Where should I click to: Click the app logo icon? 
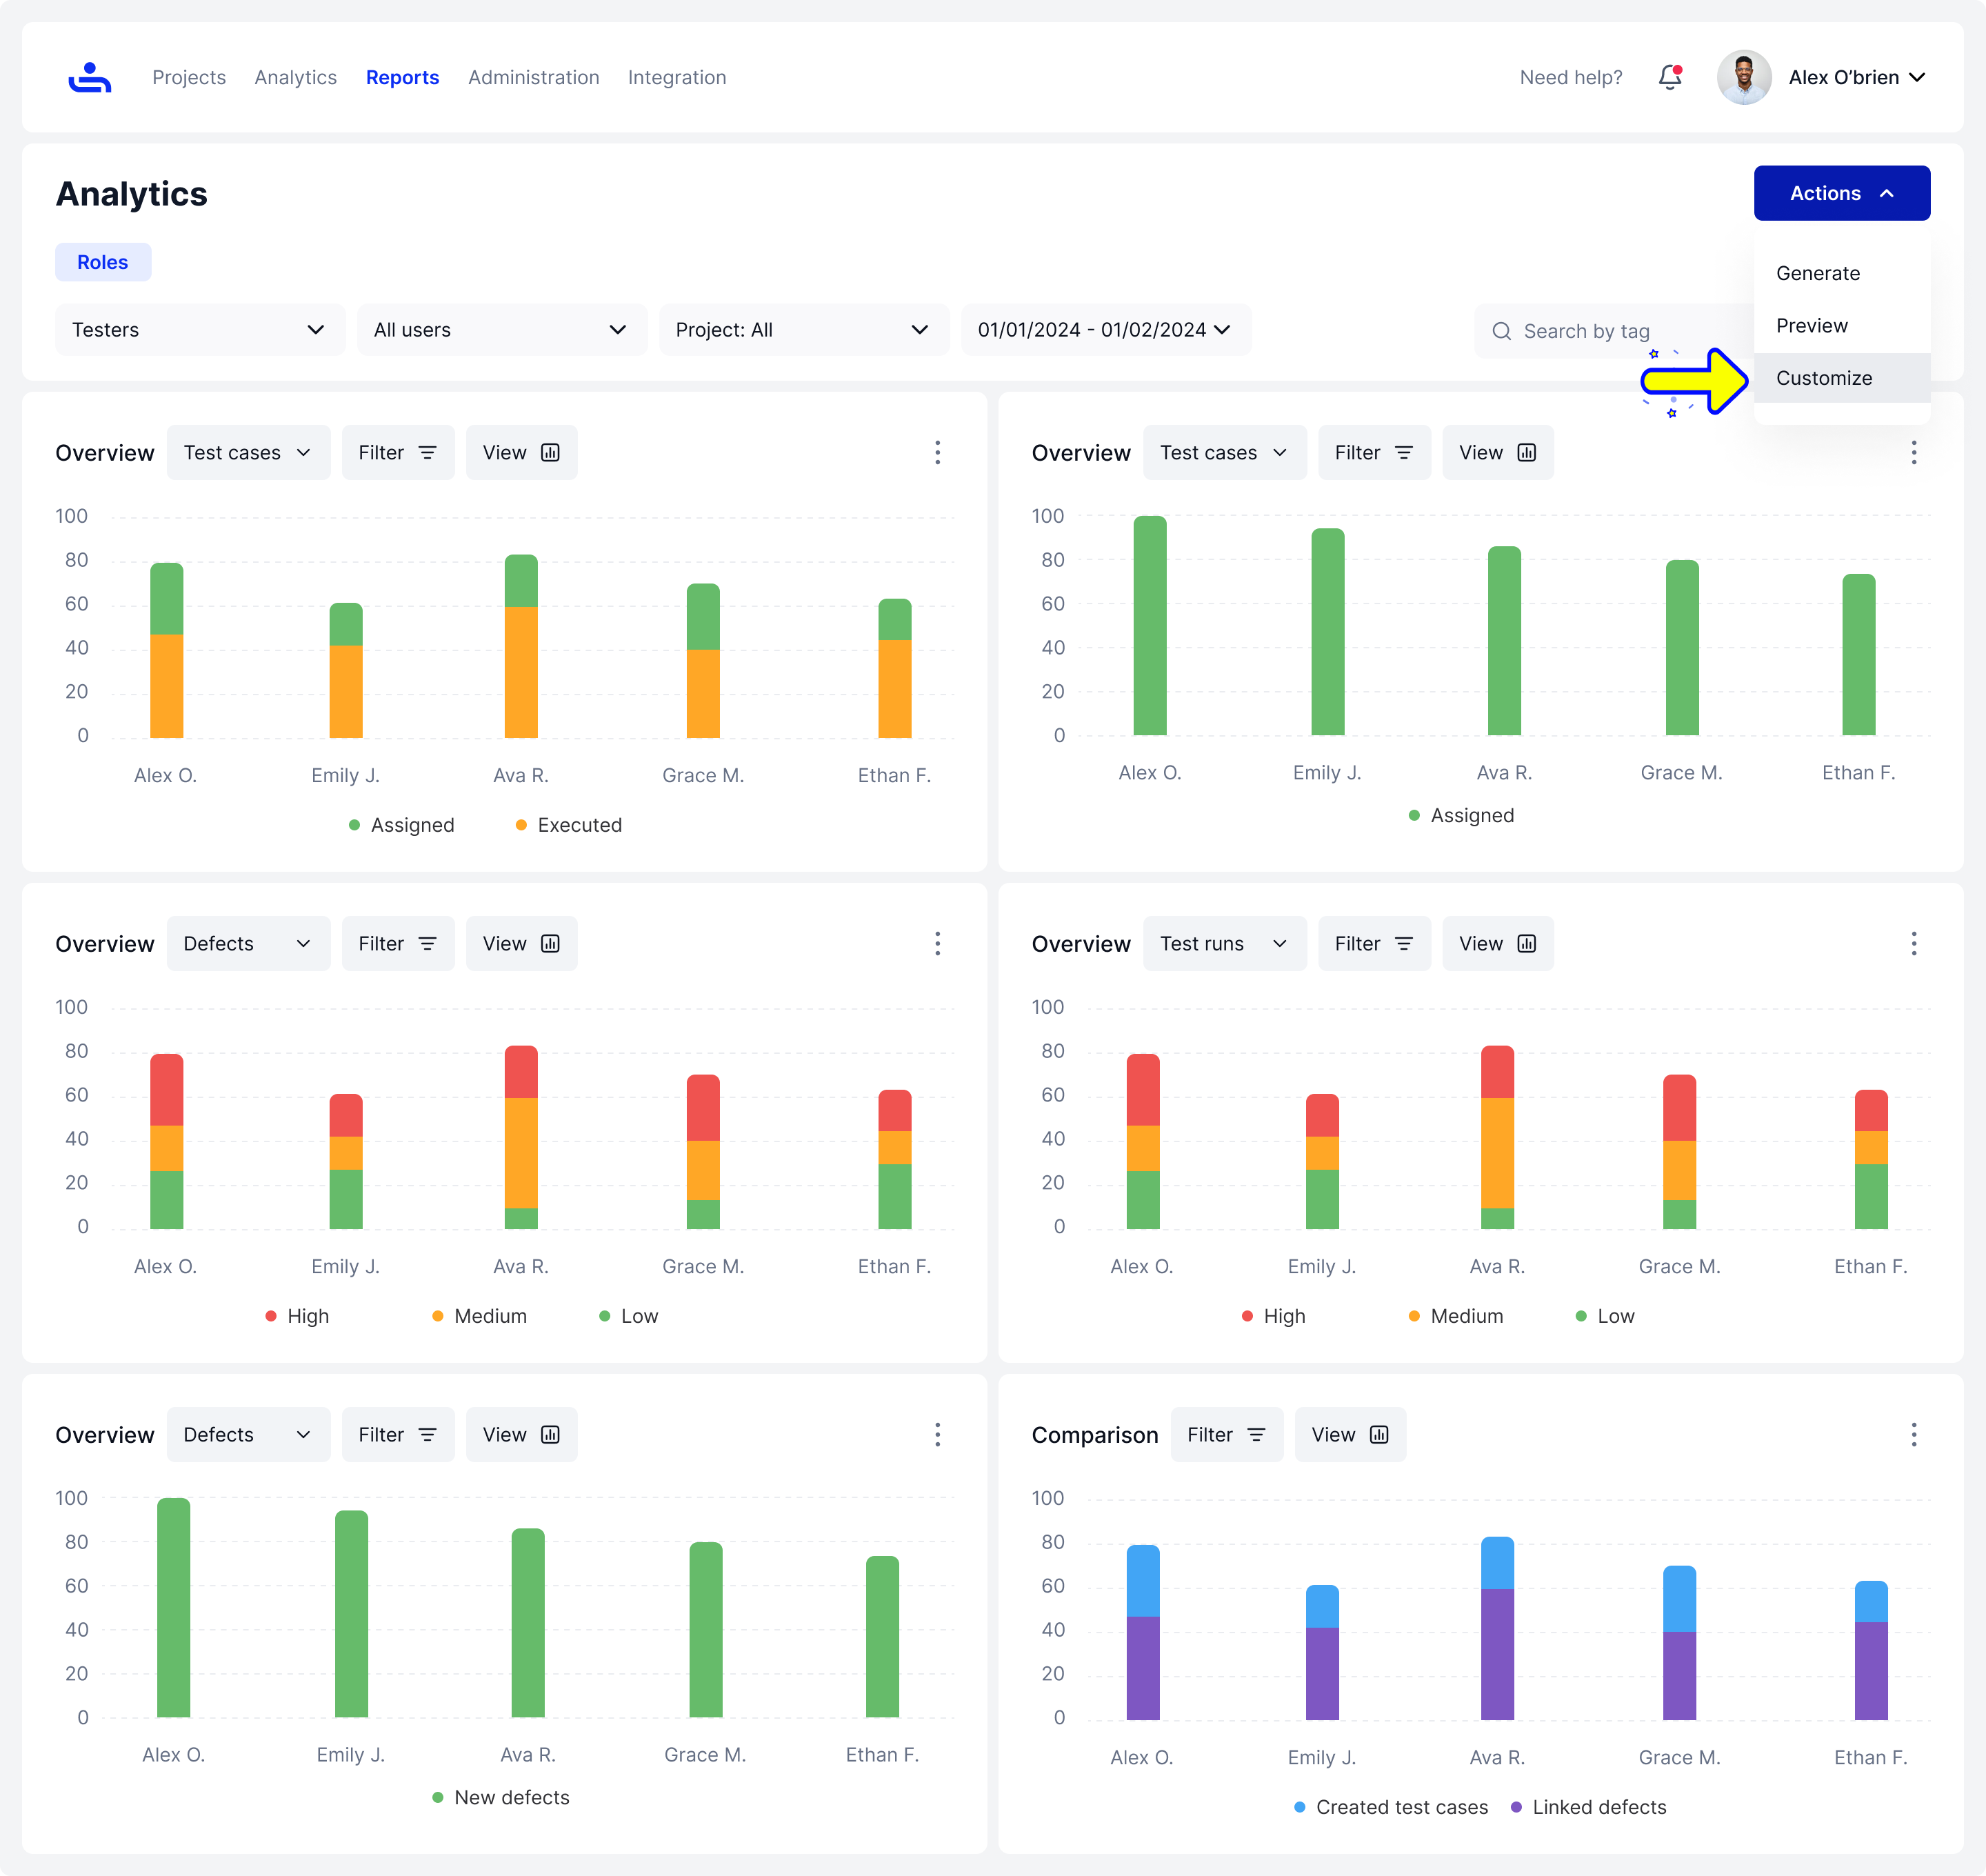(x=90, y=77)
